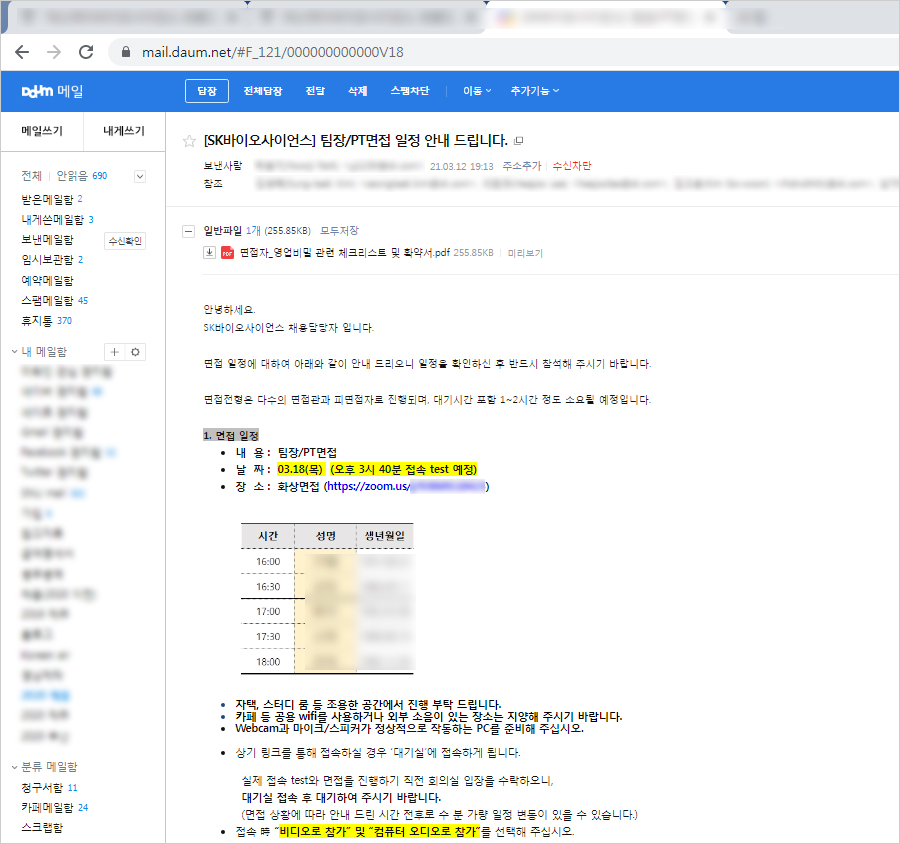Click the 성명 column header
This screenshot has height=844, width=900.
click(325, 536)
